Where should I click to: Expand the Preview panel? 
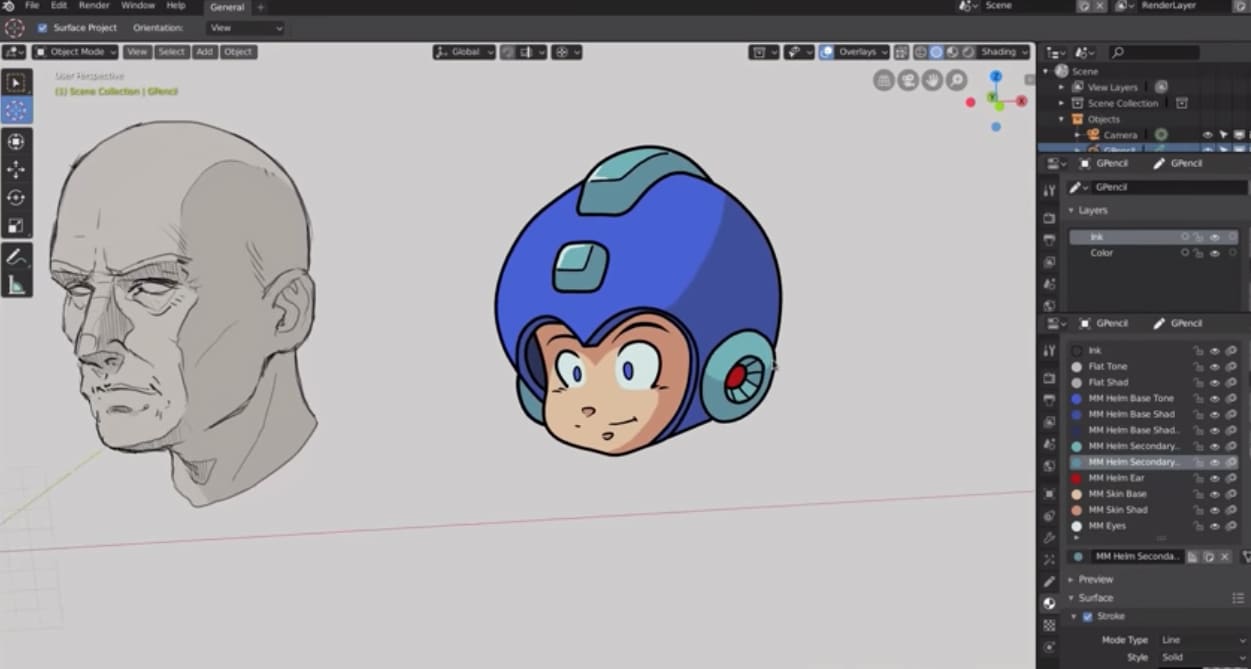(x=1095, y=579)
